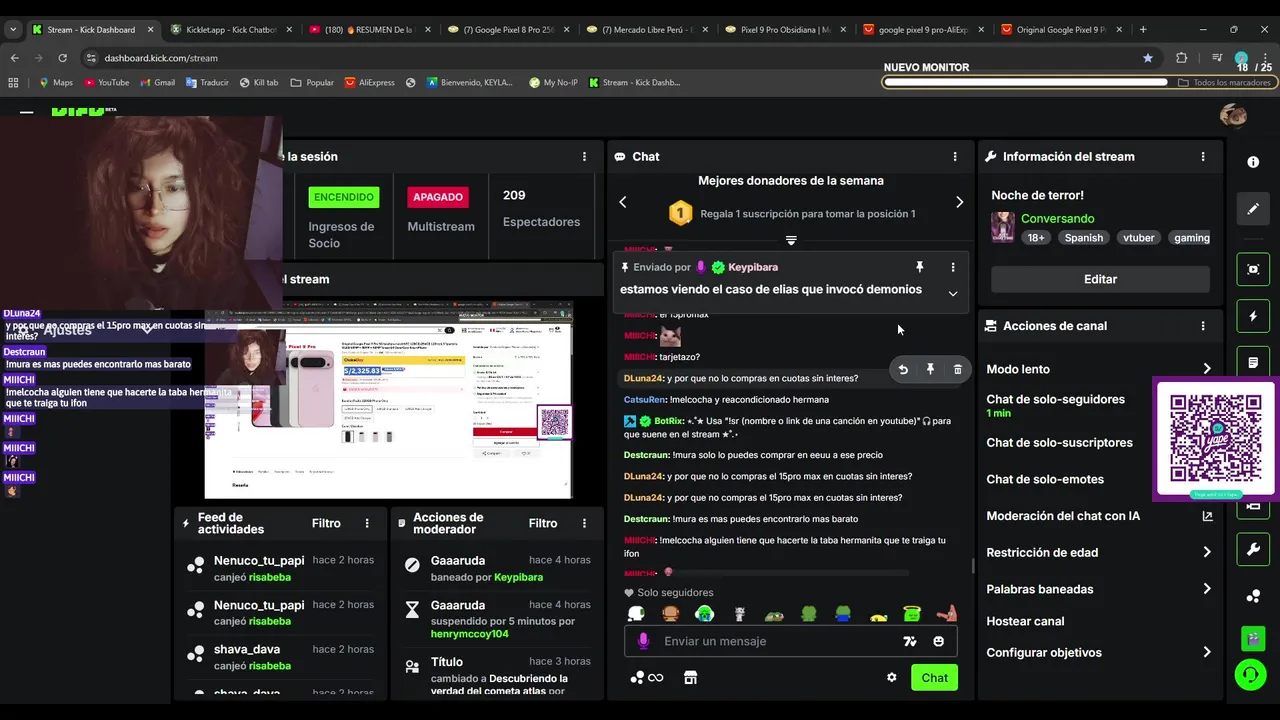
Task: Open the Chat panel three-dot menu
Action: [955, 157]
